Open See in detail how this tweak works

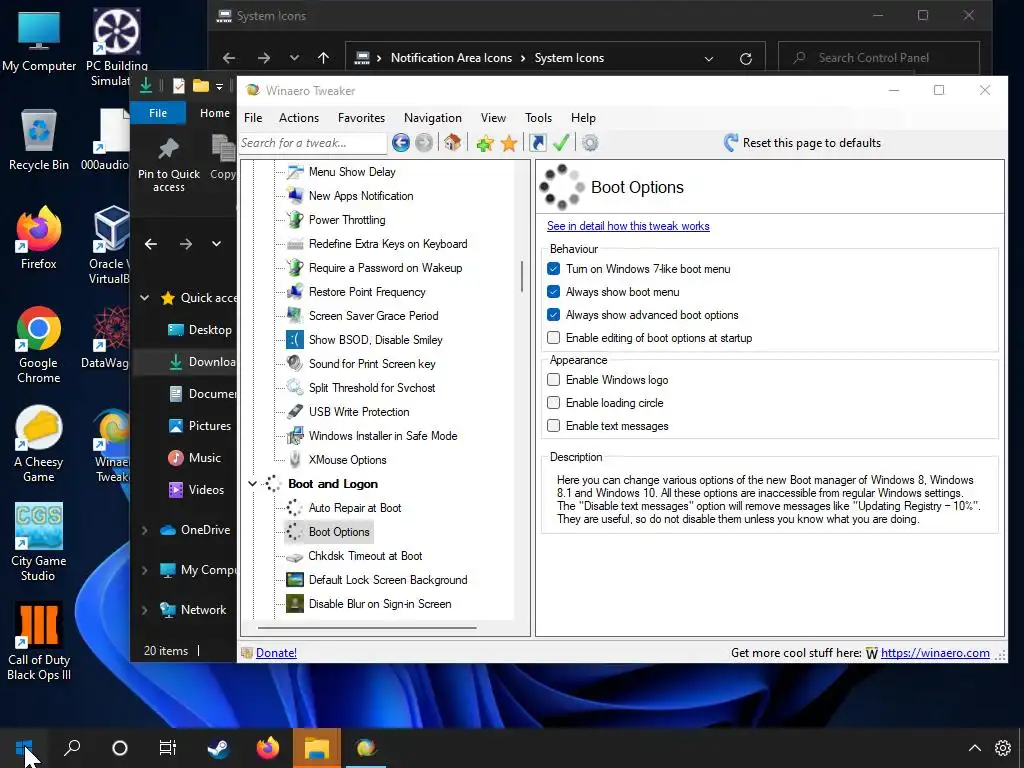click(x=628, y=226)
